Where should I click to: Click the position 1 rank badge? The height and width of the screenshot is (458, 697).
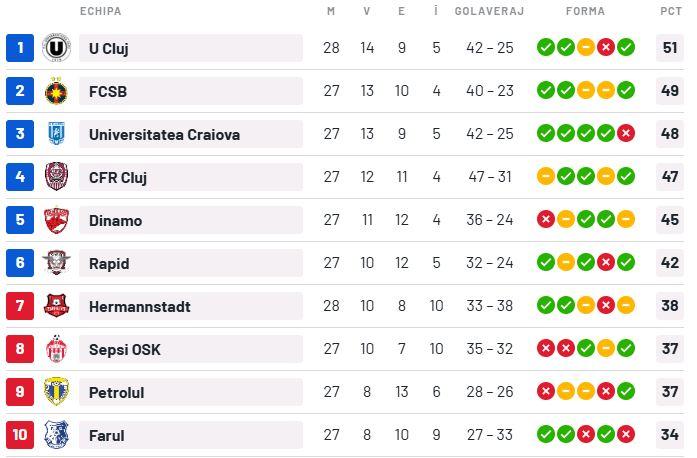point(20,48)
